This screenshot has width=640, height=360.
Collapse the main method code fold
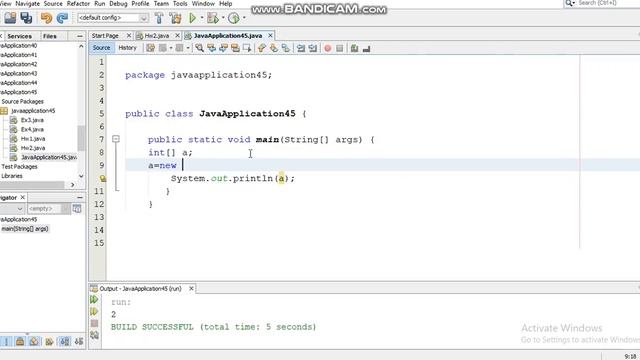coord(116,139)
